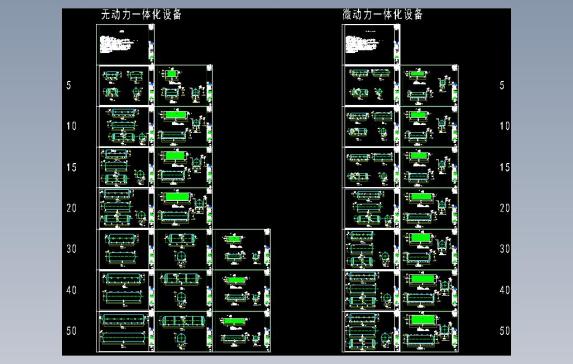The image size is (573, 364).
Task: Click the 无动力一体化设备 title text
Action: coord(141,15)
